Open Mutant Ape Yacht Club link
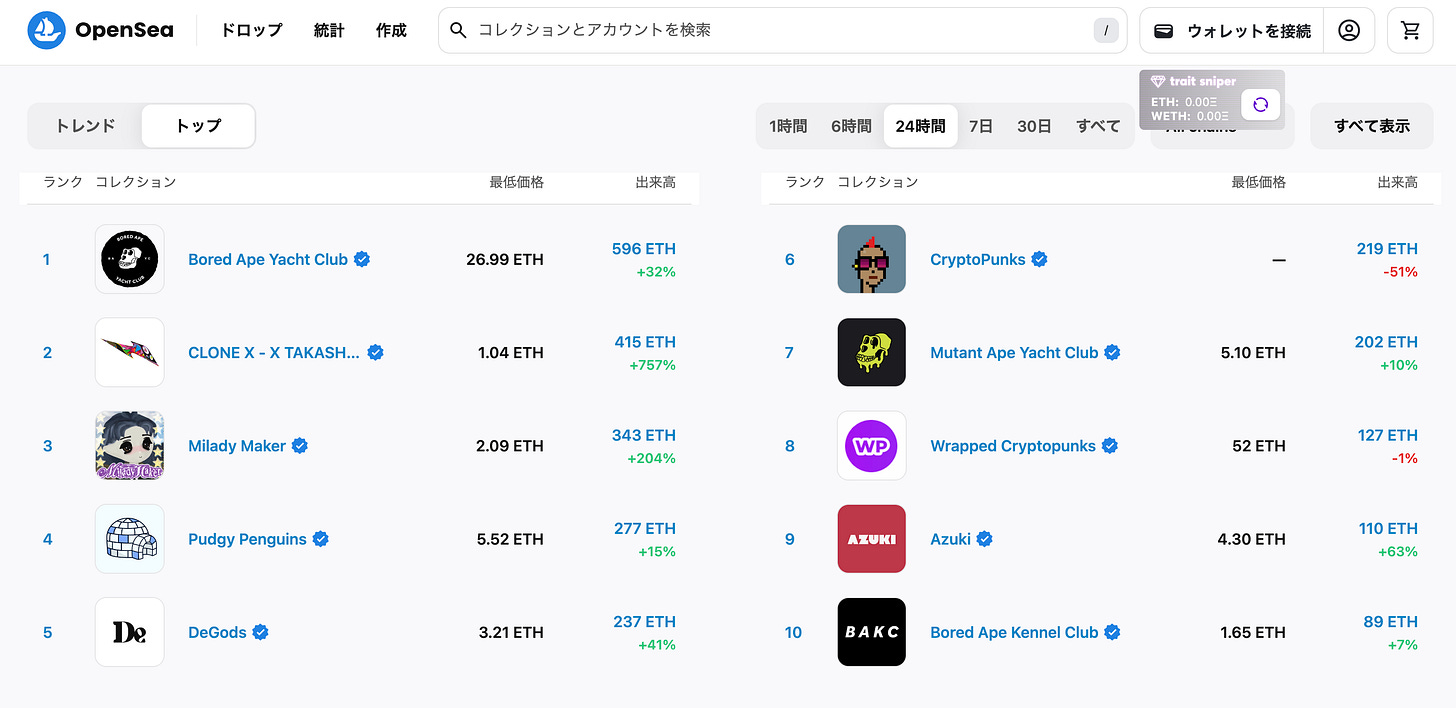 click(x=1014, y=352)
